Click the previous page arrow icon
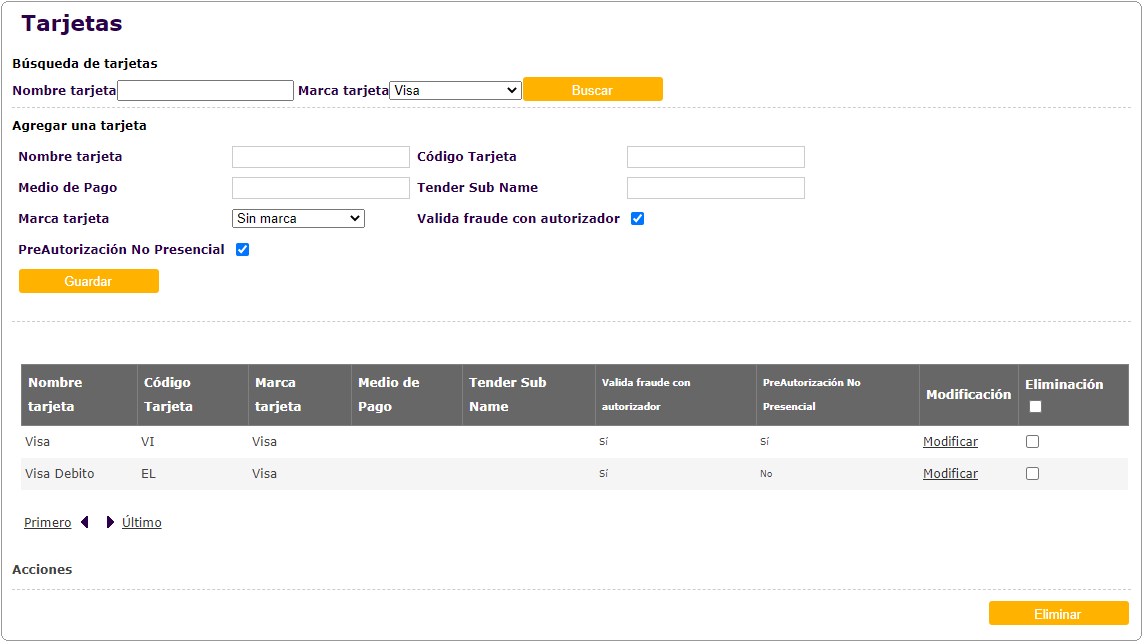 86,522
